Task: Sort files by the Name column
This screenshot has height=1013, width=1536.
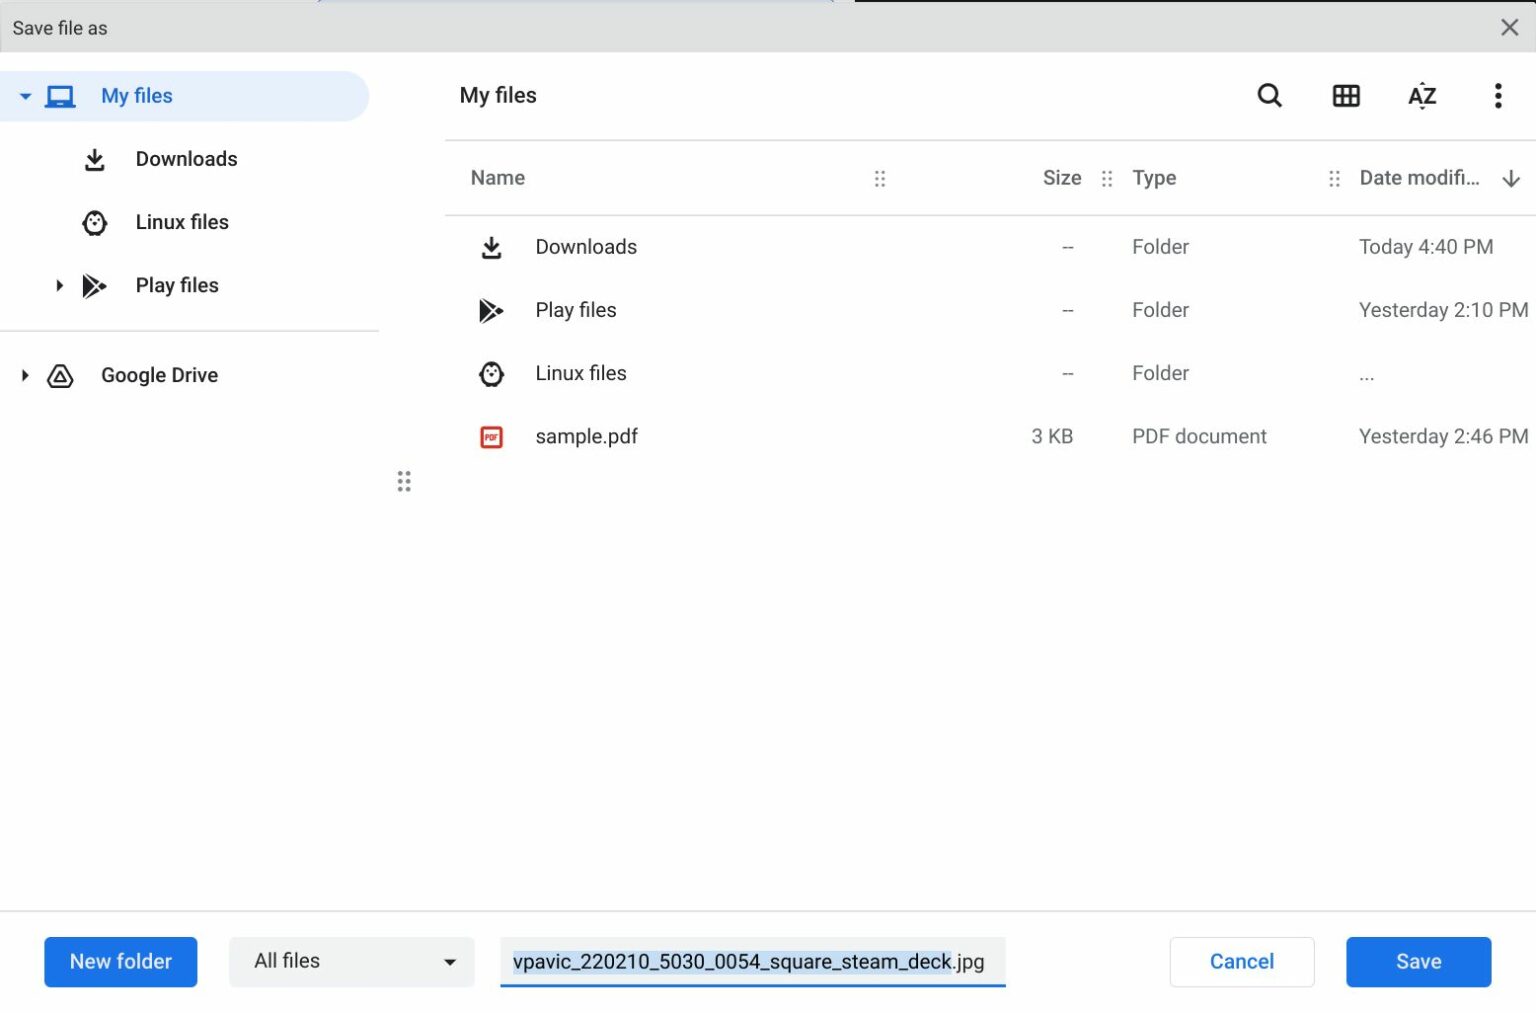Action: [497, 177]
